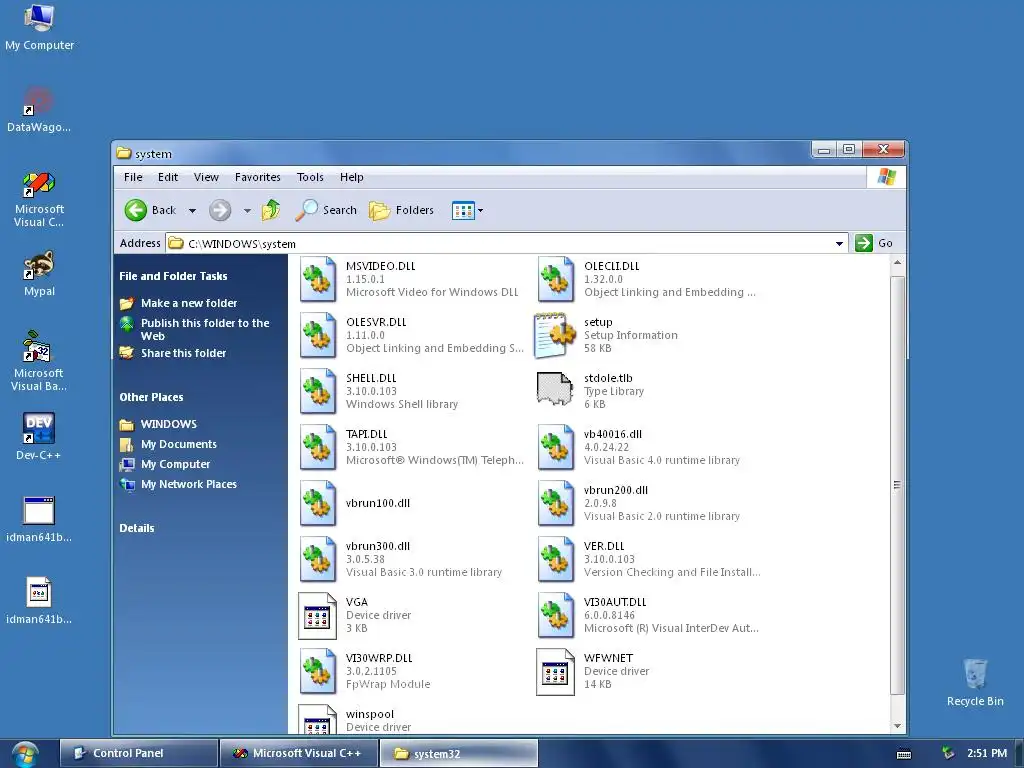Open the Help menu
The width and height of the screenshot is (1024, 768).
[x=351, y=177]
